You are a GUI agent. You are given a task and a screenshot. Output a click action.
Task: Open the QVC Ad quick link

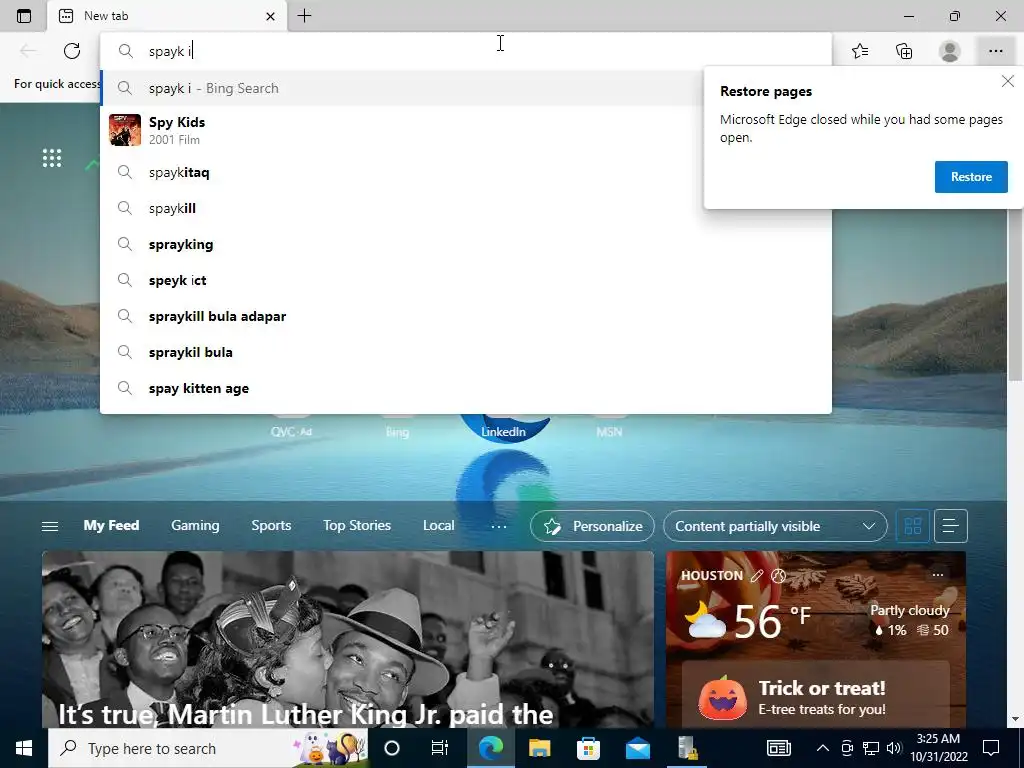pos(291,432)
